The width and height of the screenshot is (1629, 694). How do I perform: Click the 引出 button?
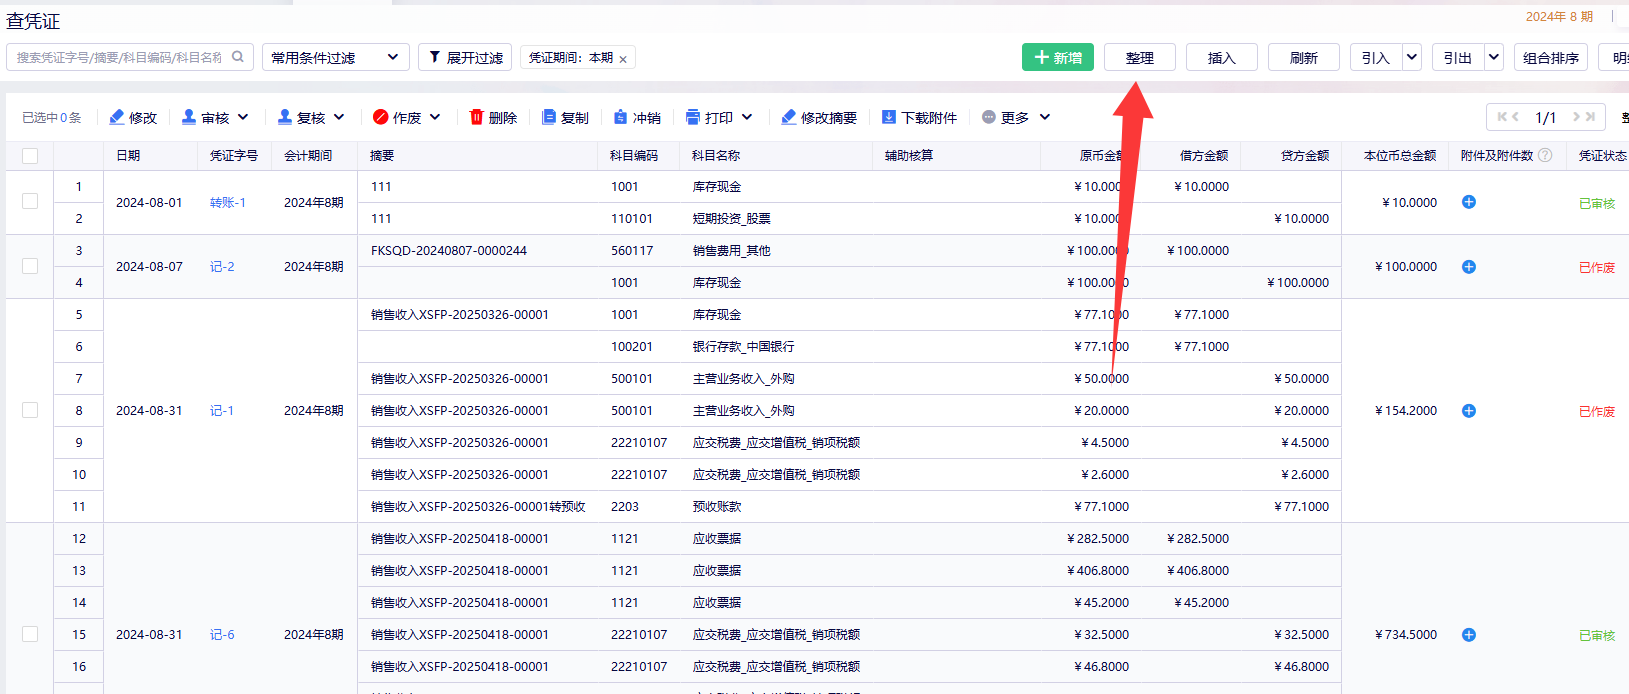click(1458, 57)
